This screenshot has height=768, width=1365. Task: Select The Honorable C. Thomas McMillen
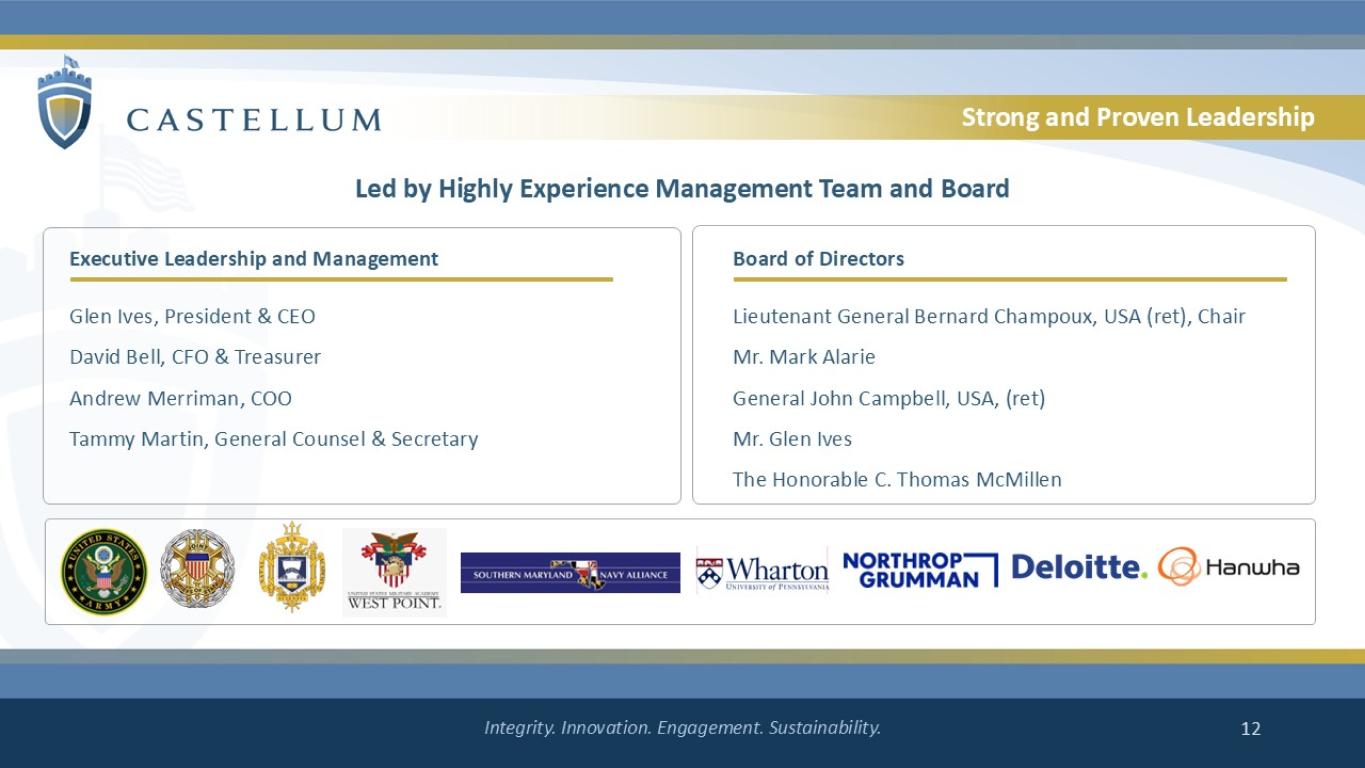tap(897, 480)
